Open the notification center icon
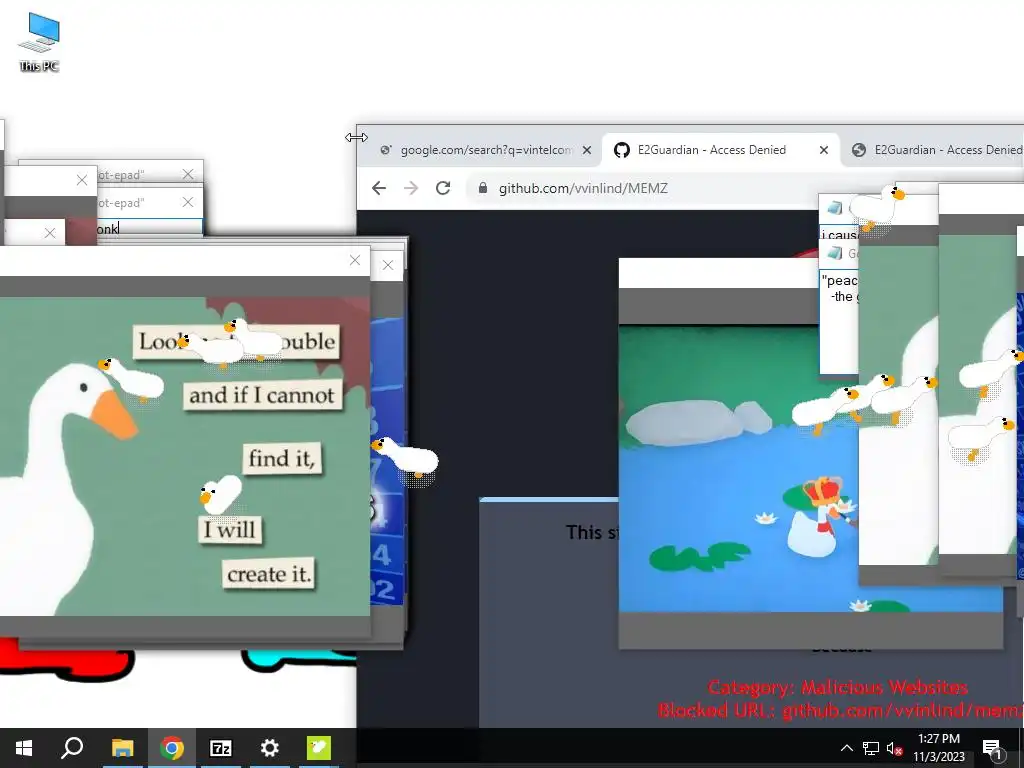The image size is (1024, 768). (991, 748)
